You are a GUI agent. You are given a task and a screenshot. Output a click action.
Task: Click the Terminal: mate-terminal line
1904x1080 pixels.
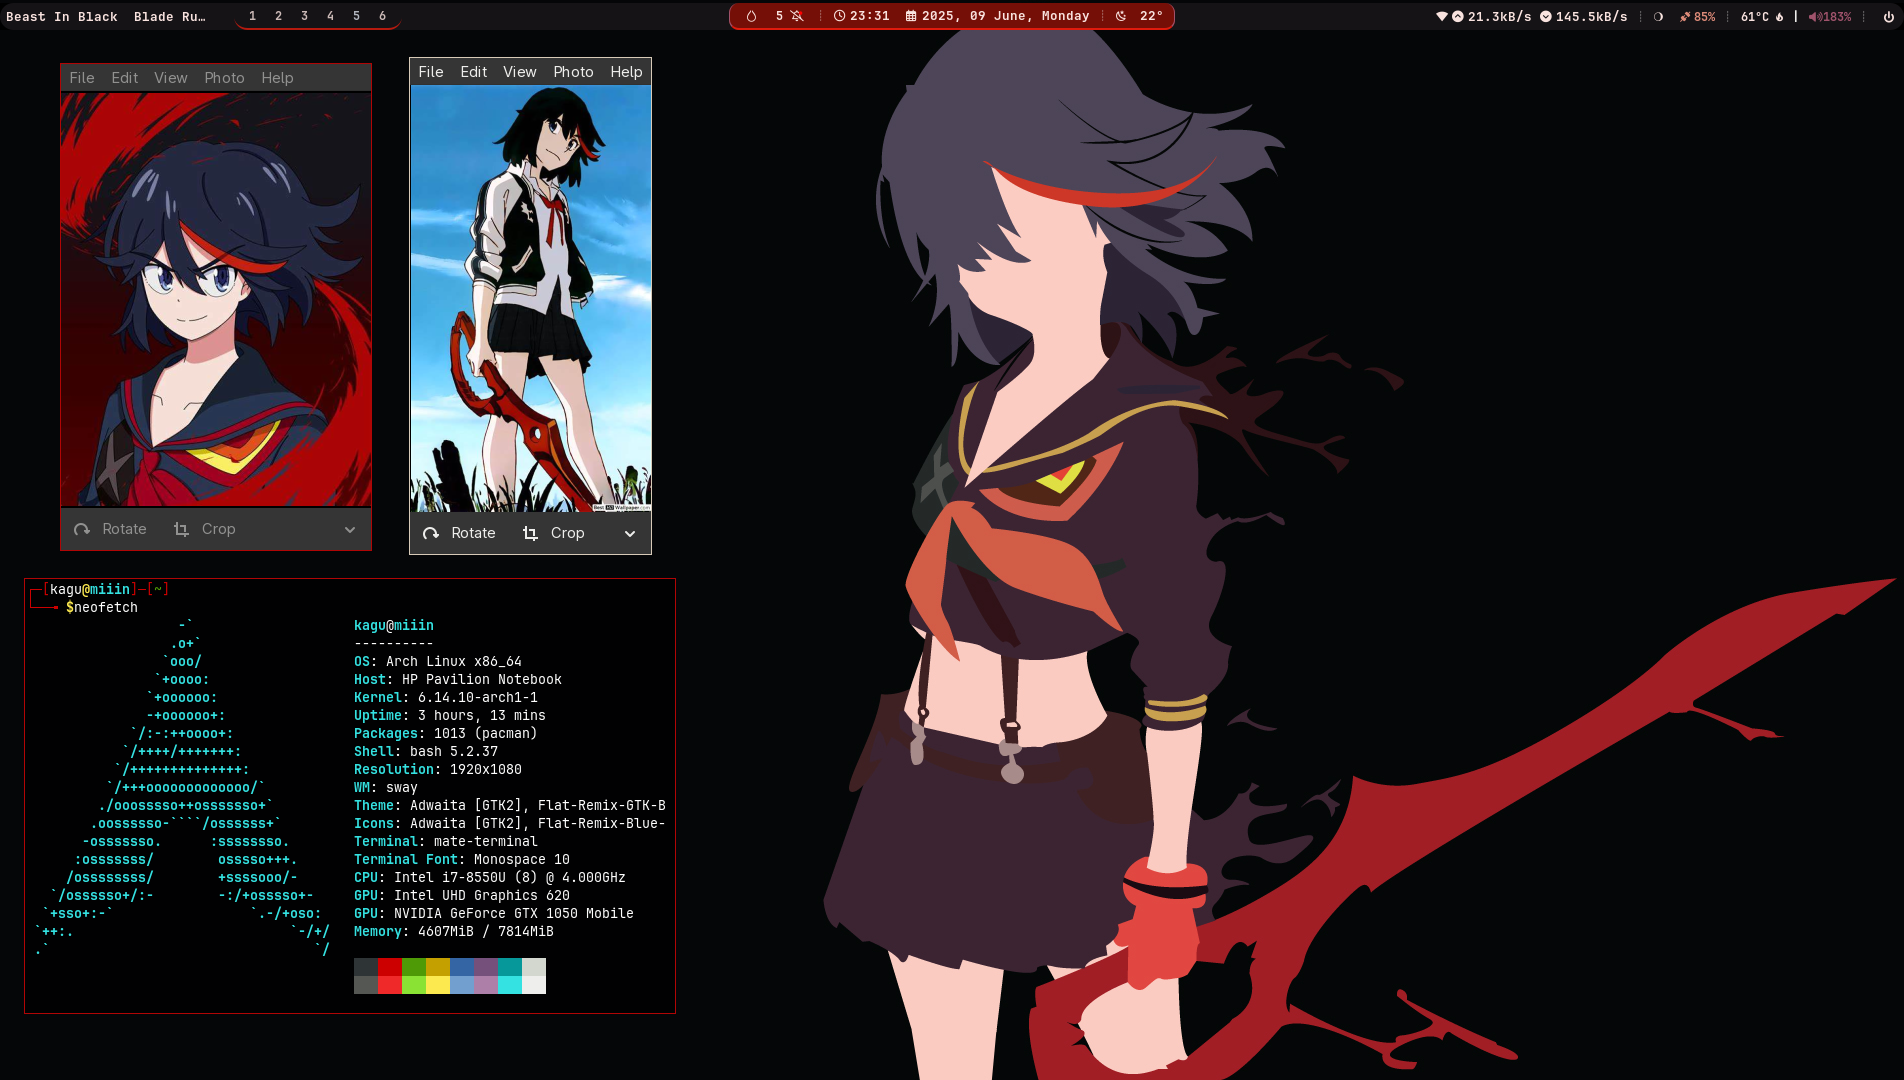tap(446, 841)
